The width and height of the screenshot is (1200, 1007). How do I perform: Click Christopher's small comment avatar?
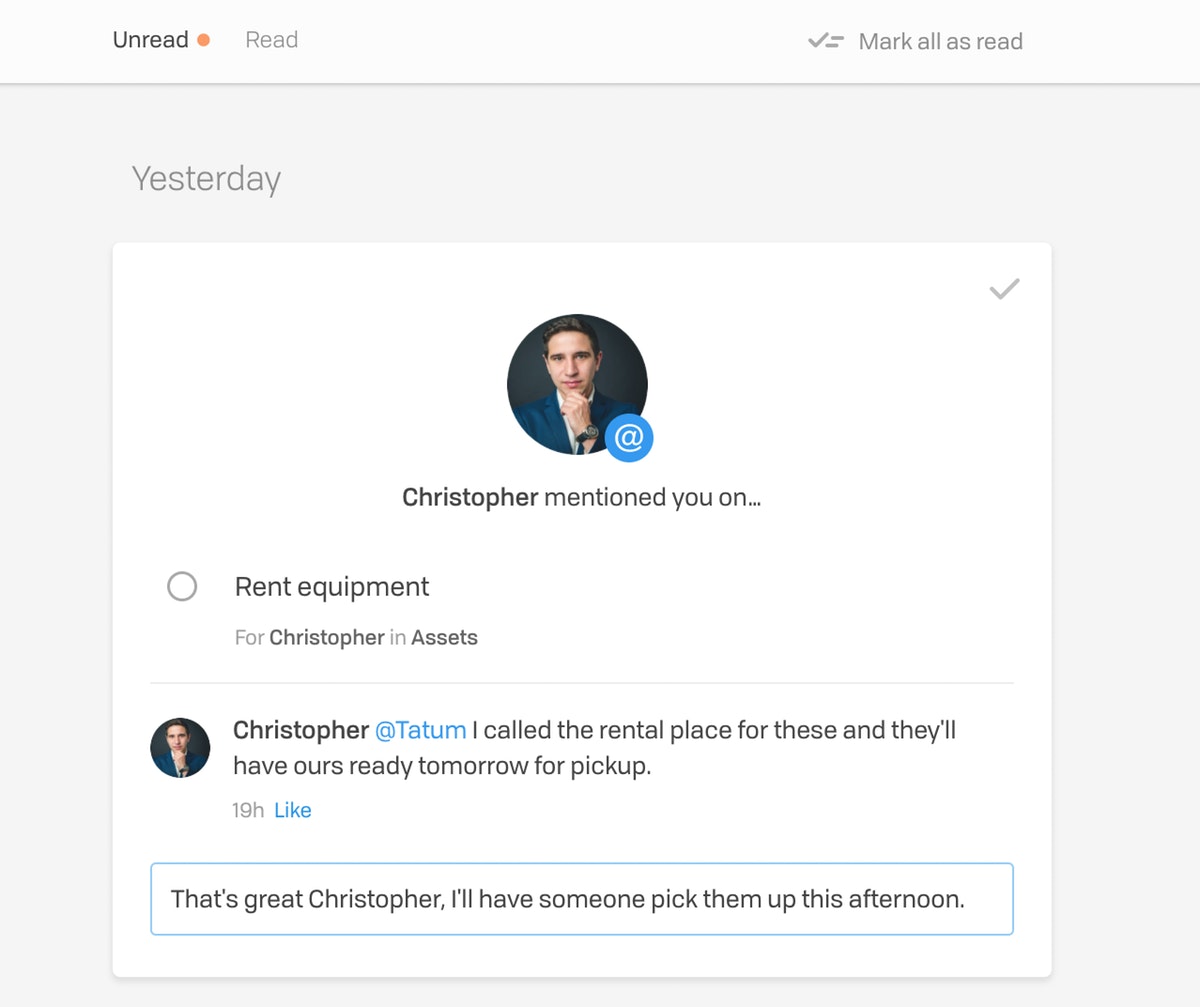point(180,748)
